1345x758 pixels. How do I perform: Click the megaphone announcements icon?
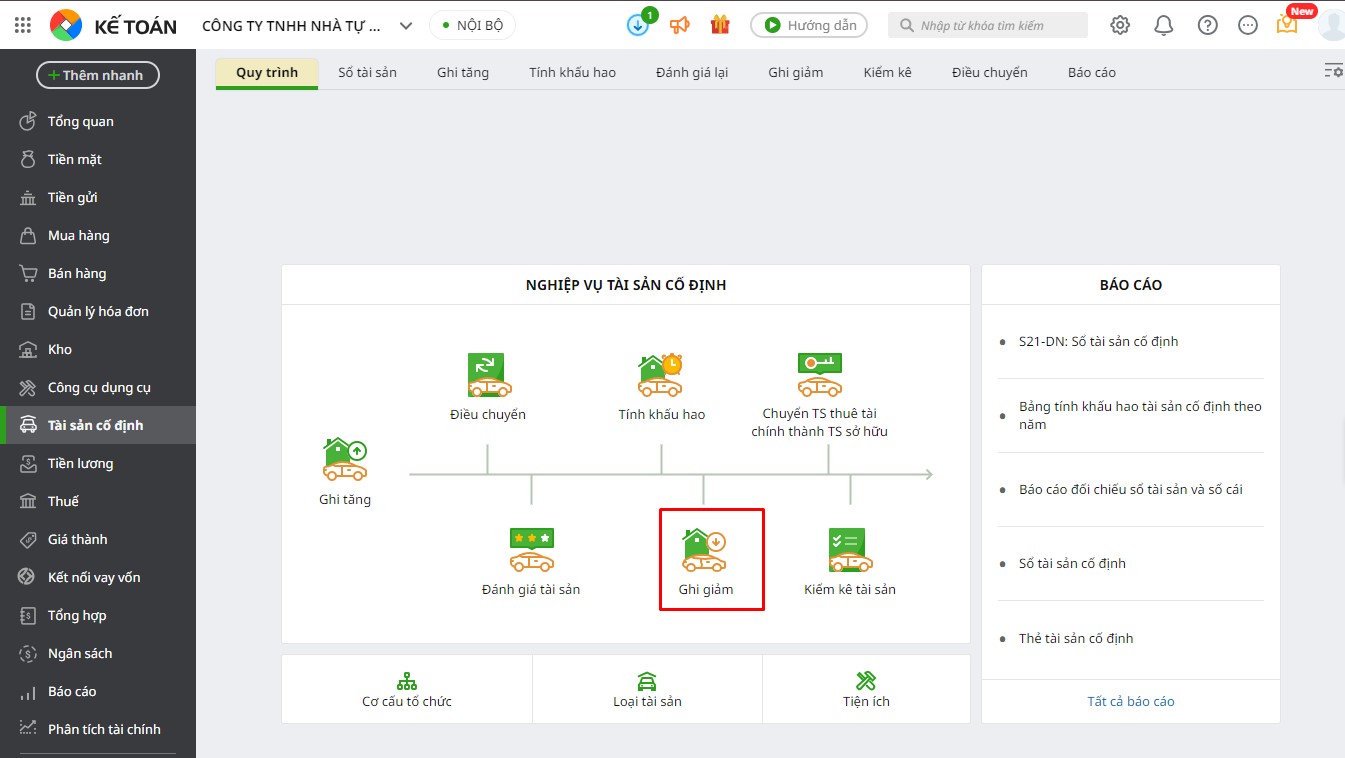(x=680, y=25)
